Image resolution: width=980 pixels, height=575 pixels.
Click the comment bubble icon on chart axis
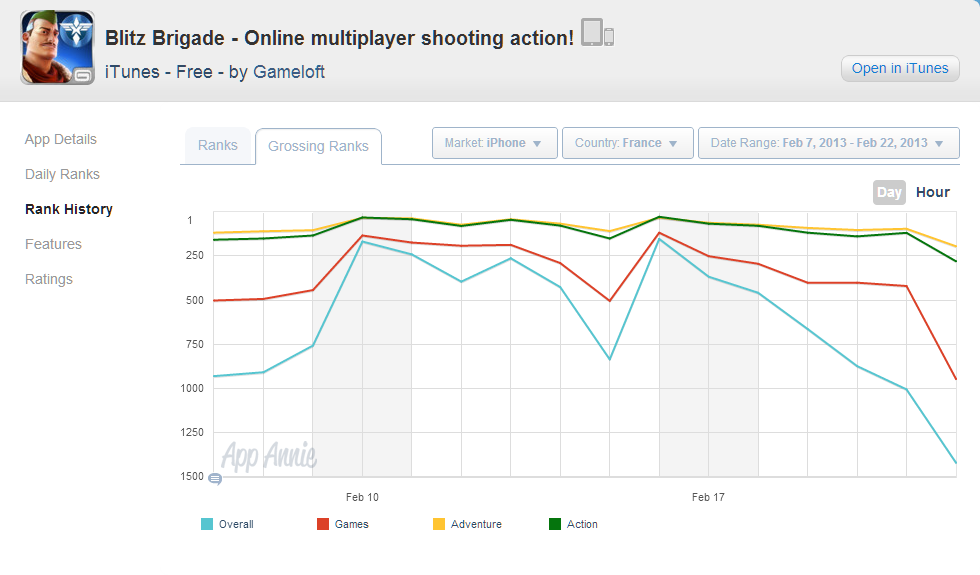coord(215,479)
